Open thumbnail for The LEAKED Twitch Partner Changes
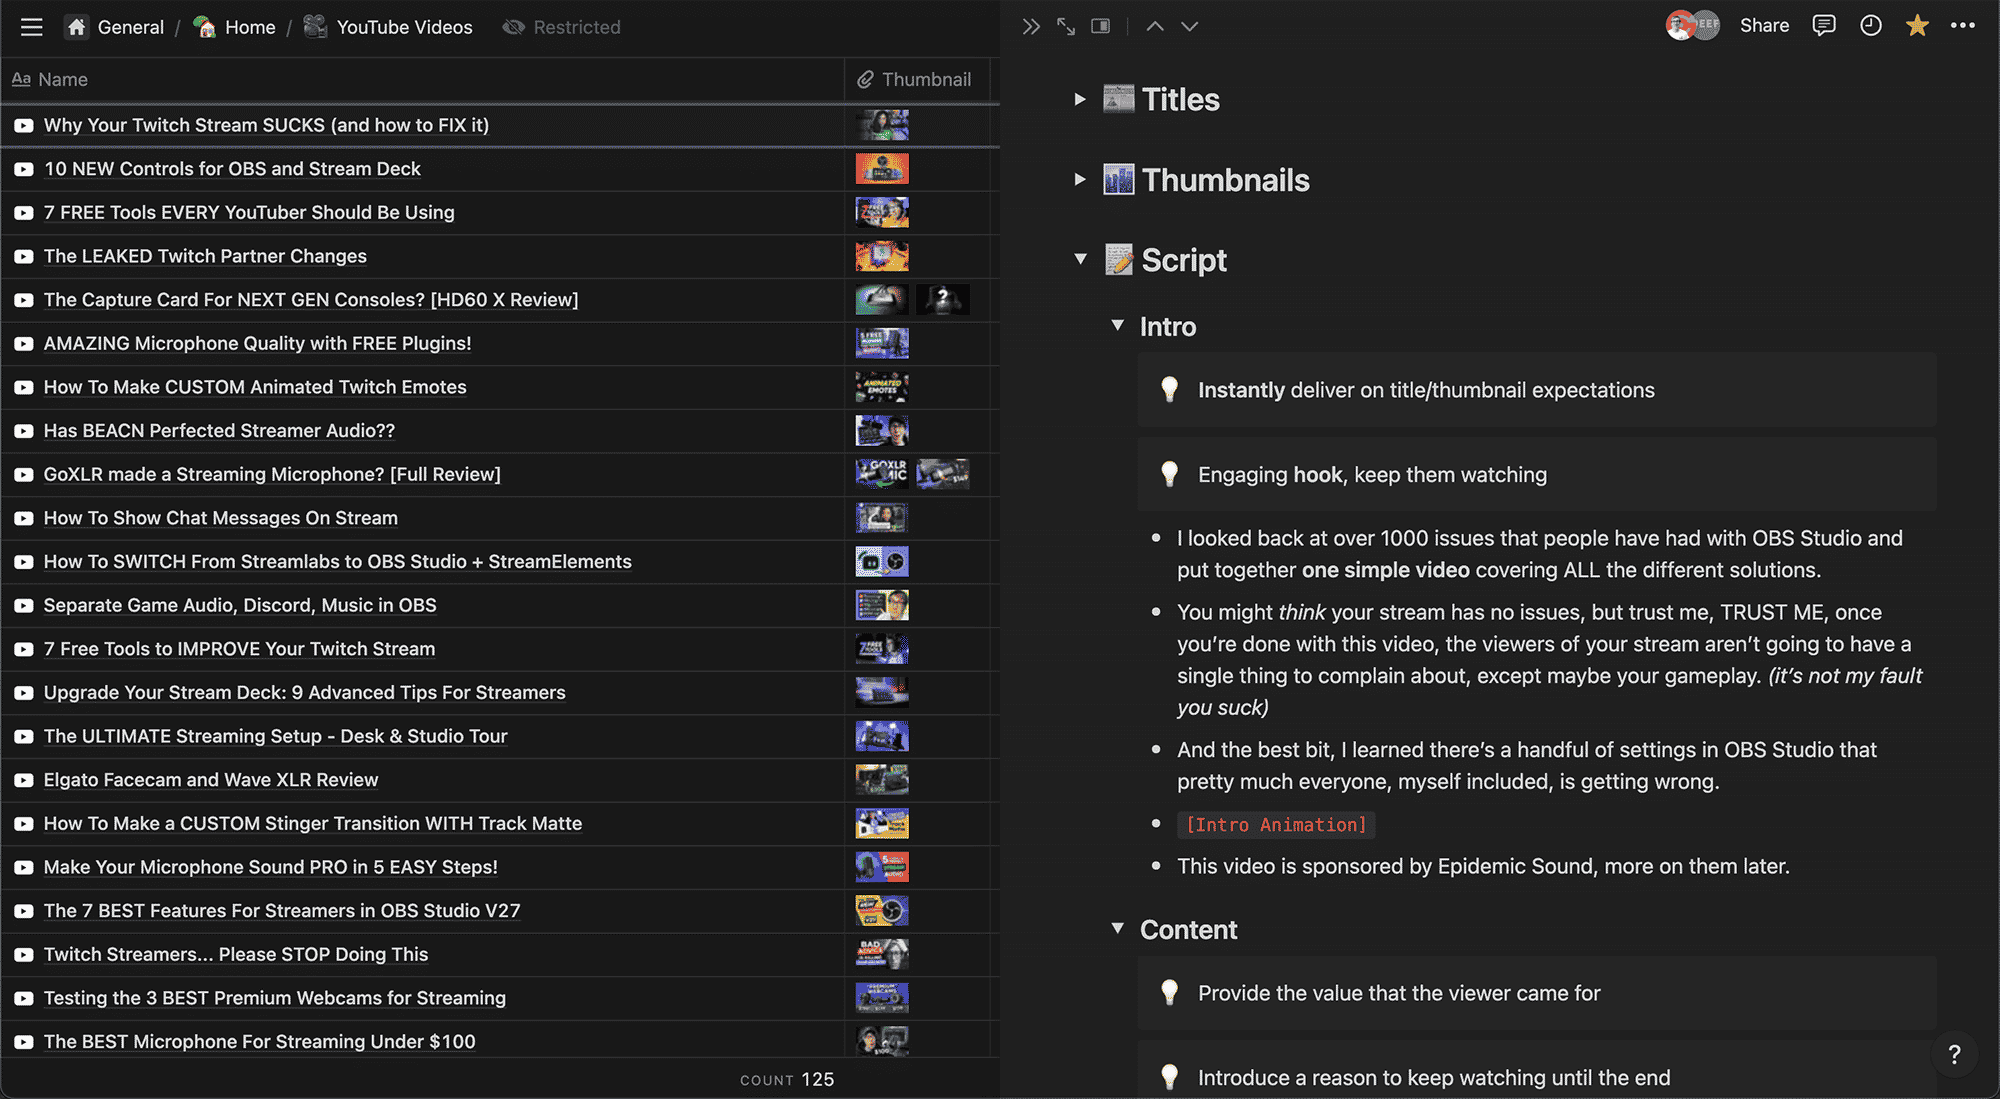Screen dimensions: 2000x1099 pyautogui.click(x=881, y=256)
